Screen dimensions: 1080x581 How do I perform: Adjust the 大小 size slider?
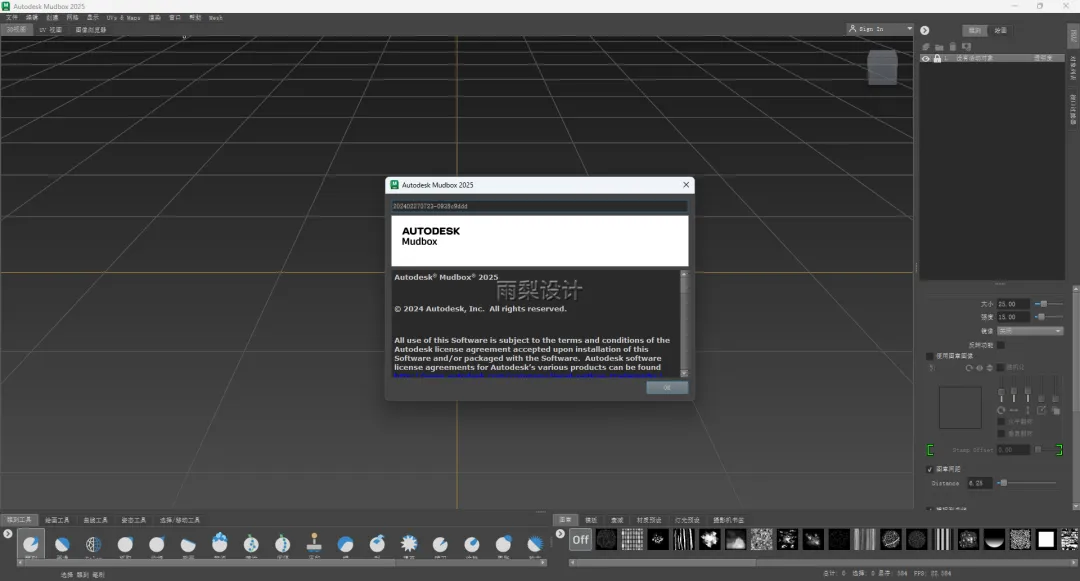[1048, 304]
